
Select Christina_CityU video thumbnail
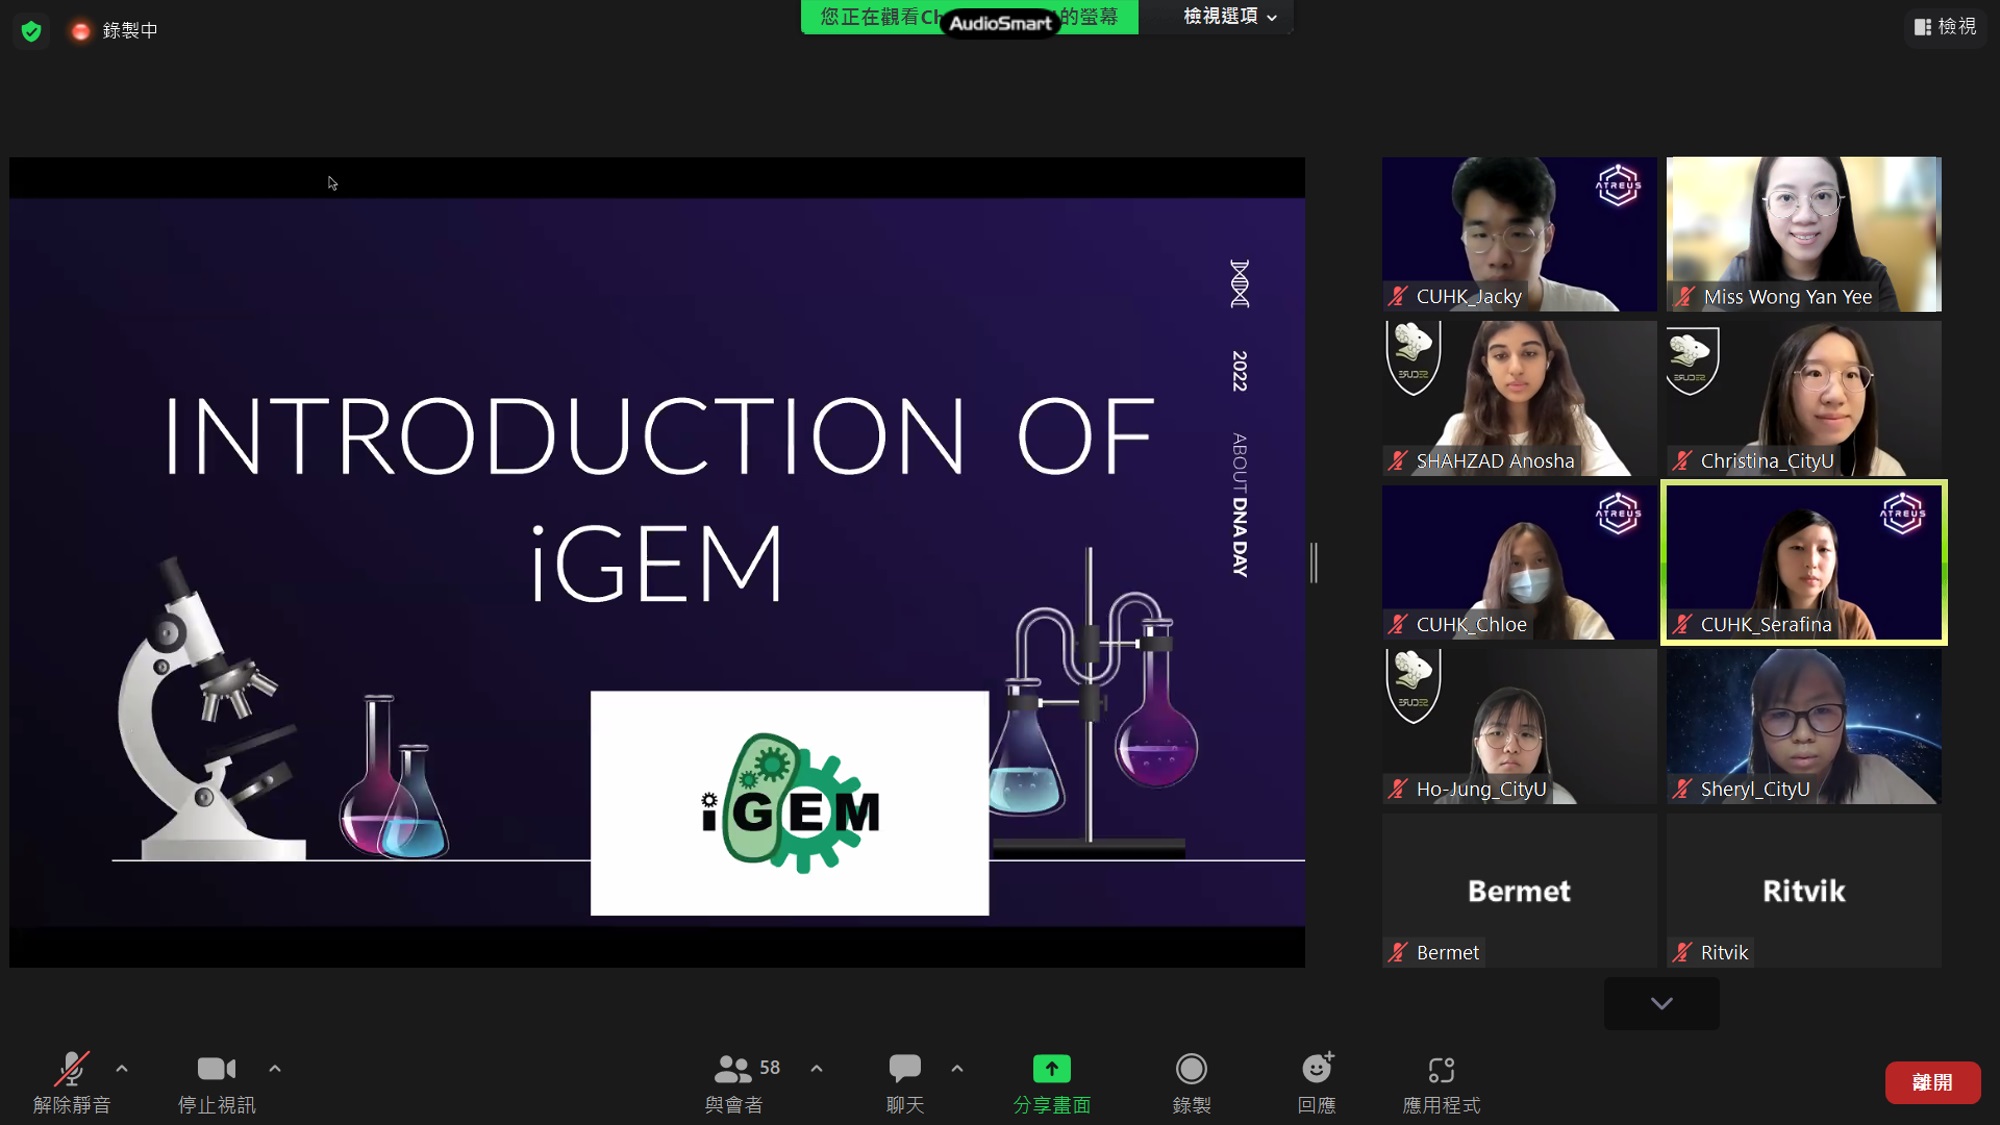pyautogui.click(x=1804, y=398)
